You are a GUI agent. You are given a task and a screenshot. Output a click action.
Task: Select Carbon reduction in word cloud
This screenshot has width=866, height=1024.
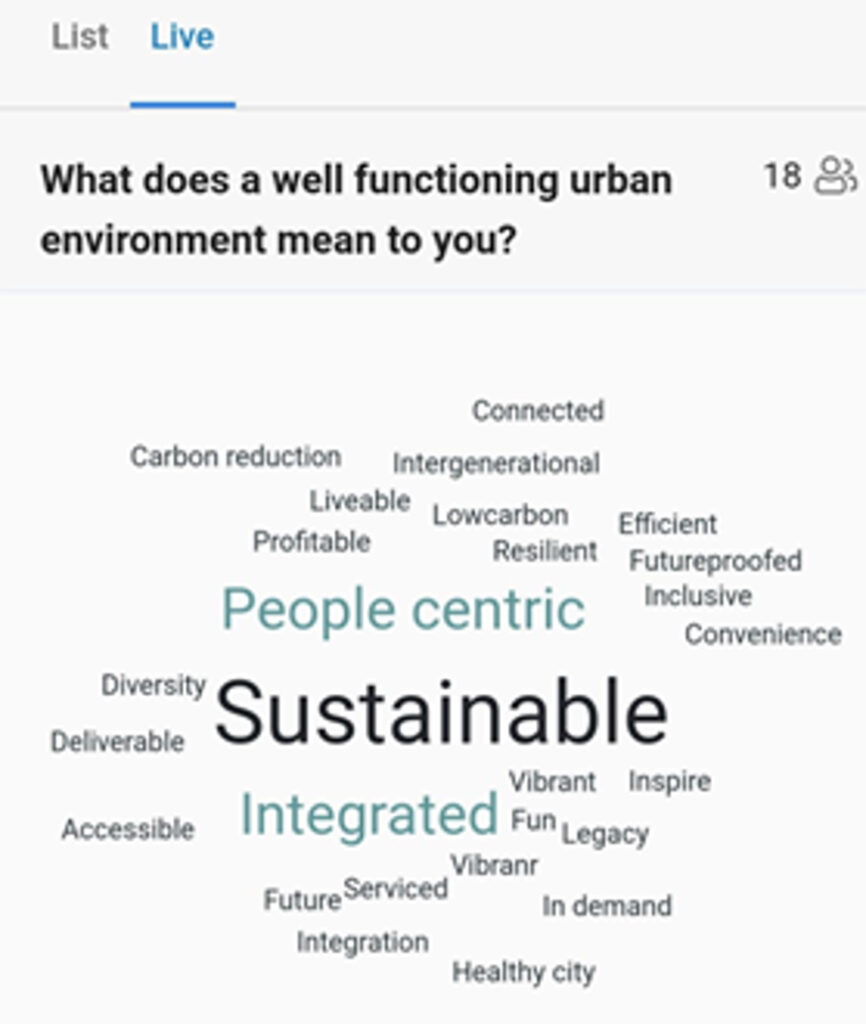click(235, 457)
